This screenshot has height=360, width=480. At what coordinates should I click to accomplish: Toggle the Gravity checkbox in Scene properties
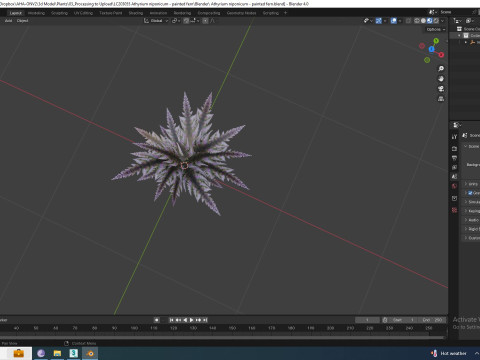click(470, 193)
